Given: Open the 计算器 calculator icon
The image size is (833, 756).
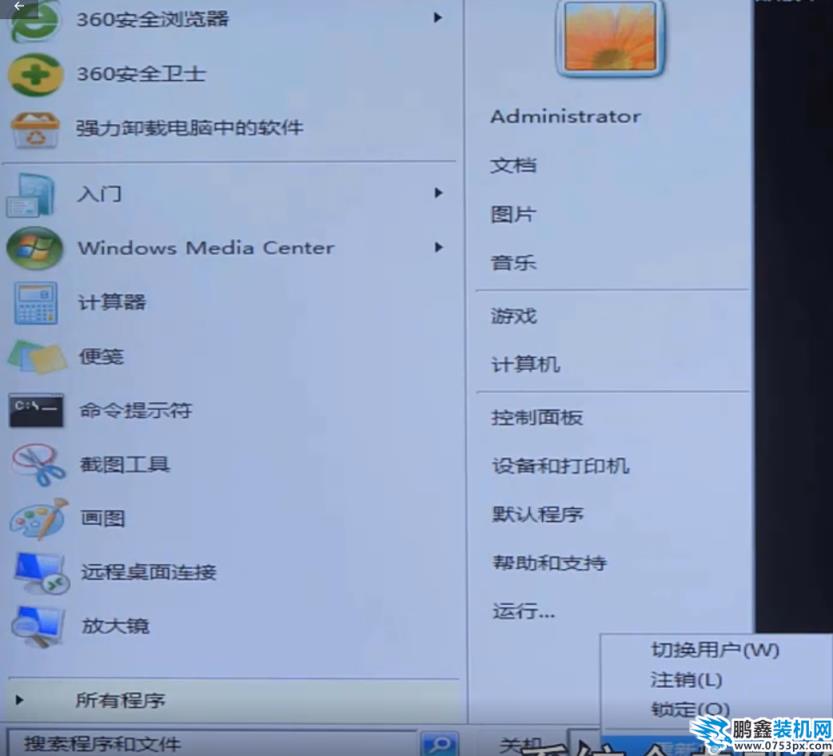Looking at the screenshot, I should click(x=36, y=303).
